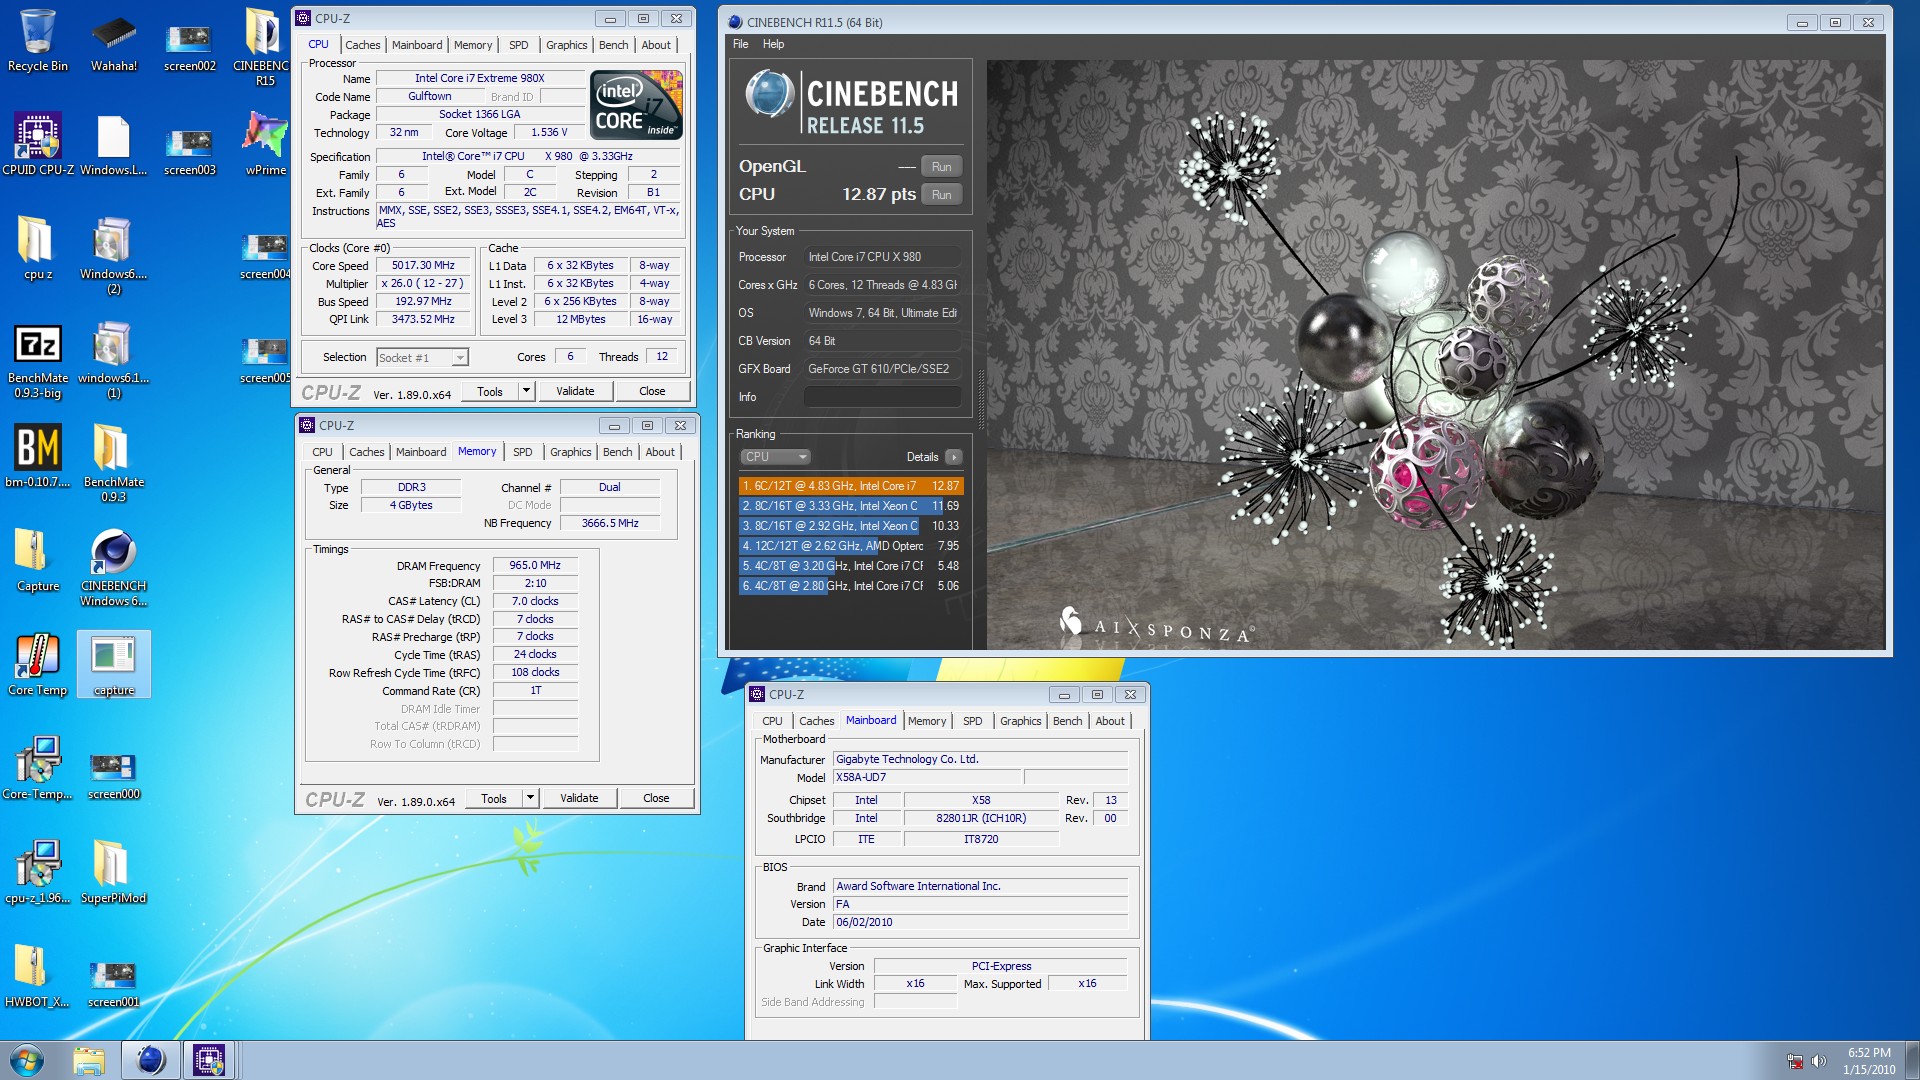Select ranking row 1 6C/12T 4.83 GHz
The height and width of the screenshot is (1080, 1920).
tap(851, 486)
